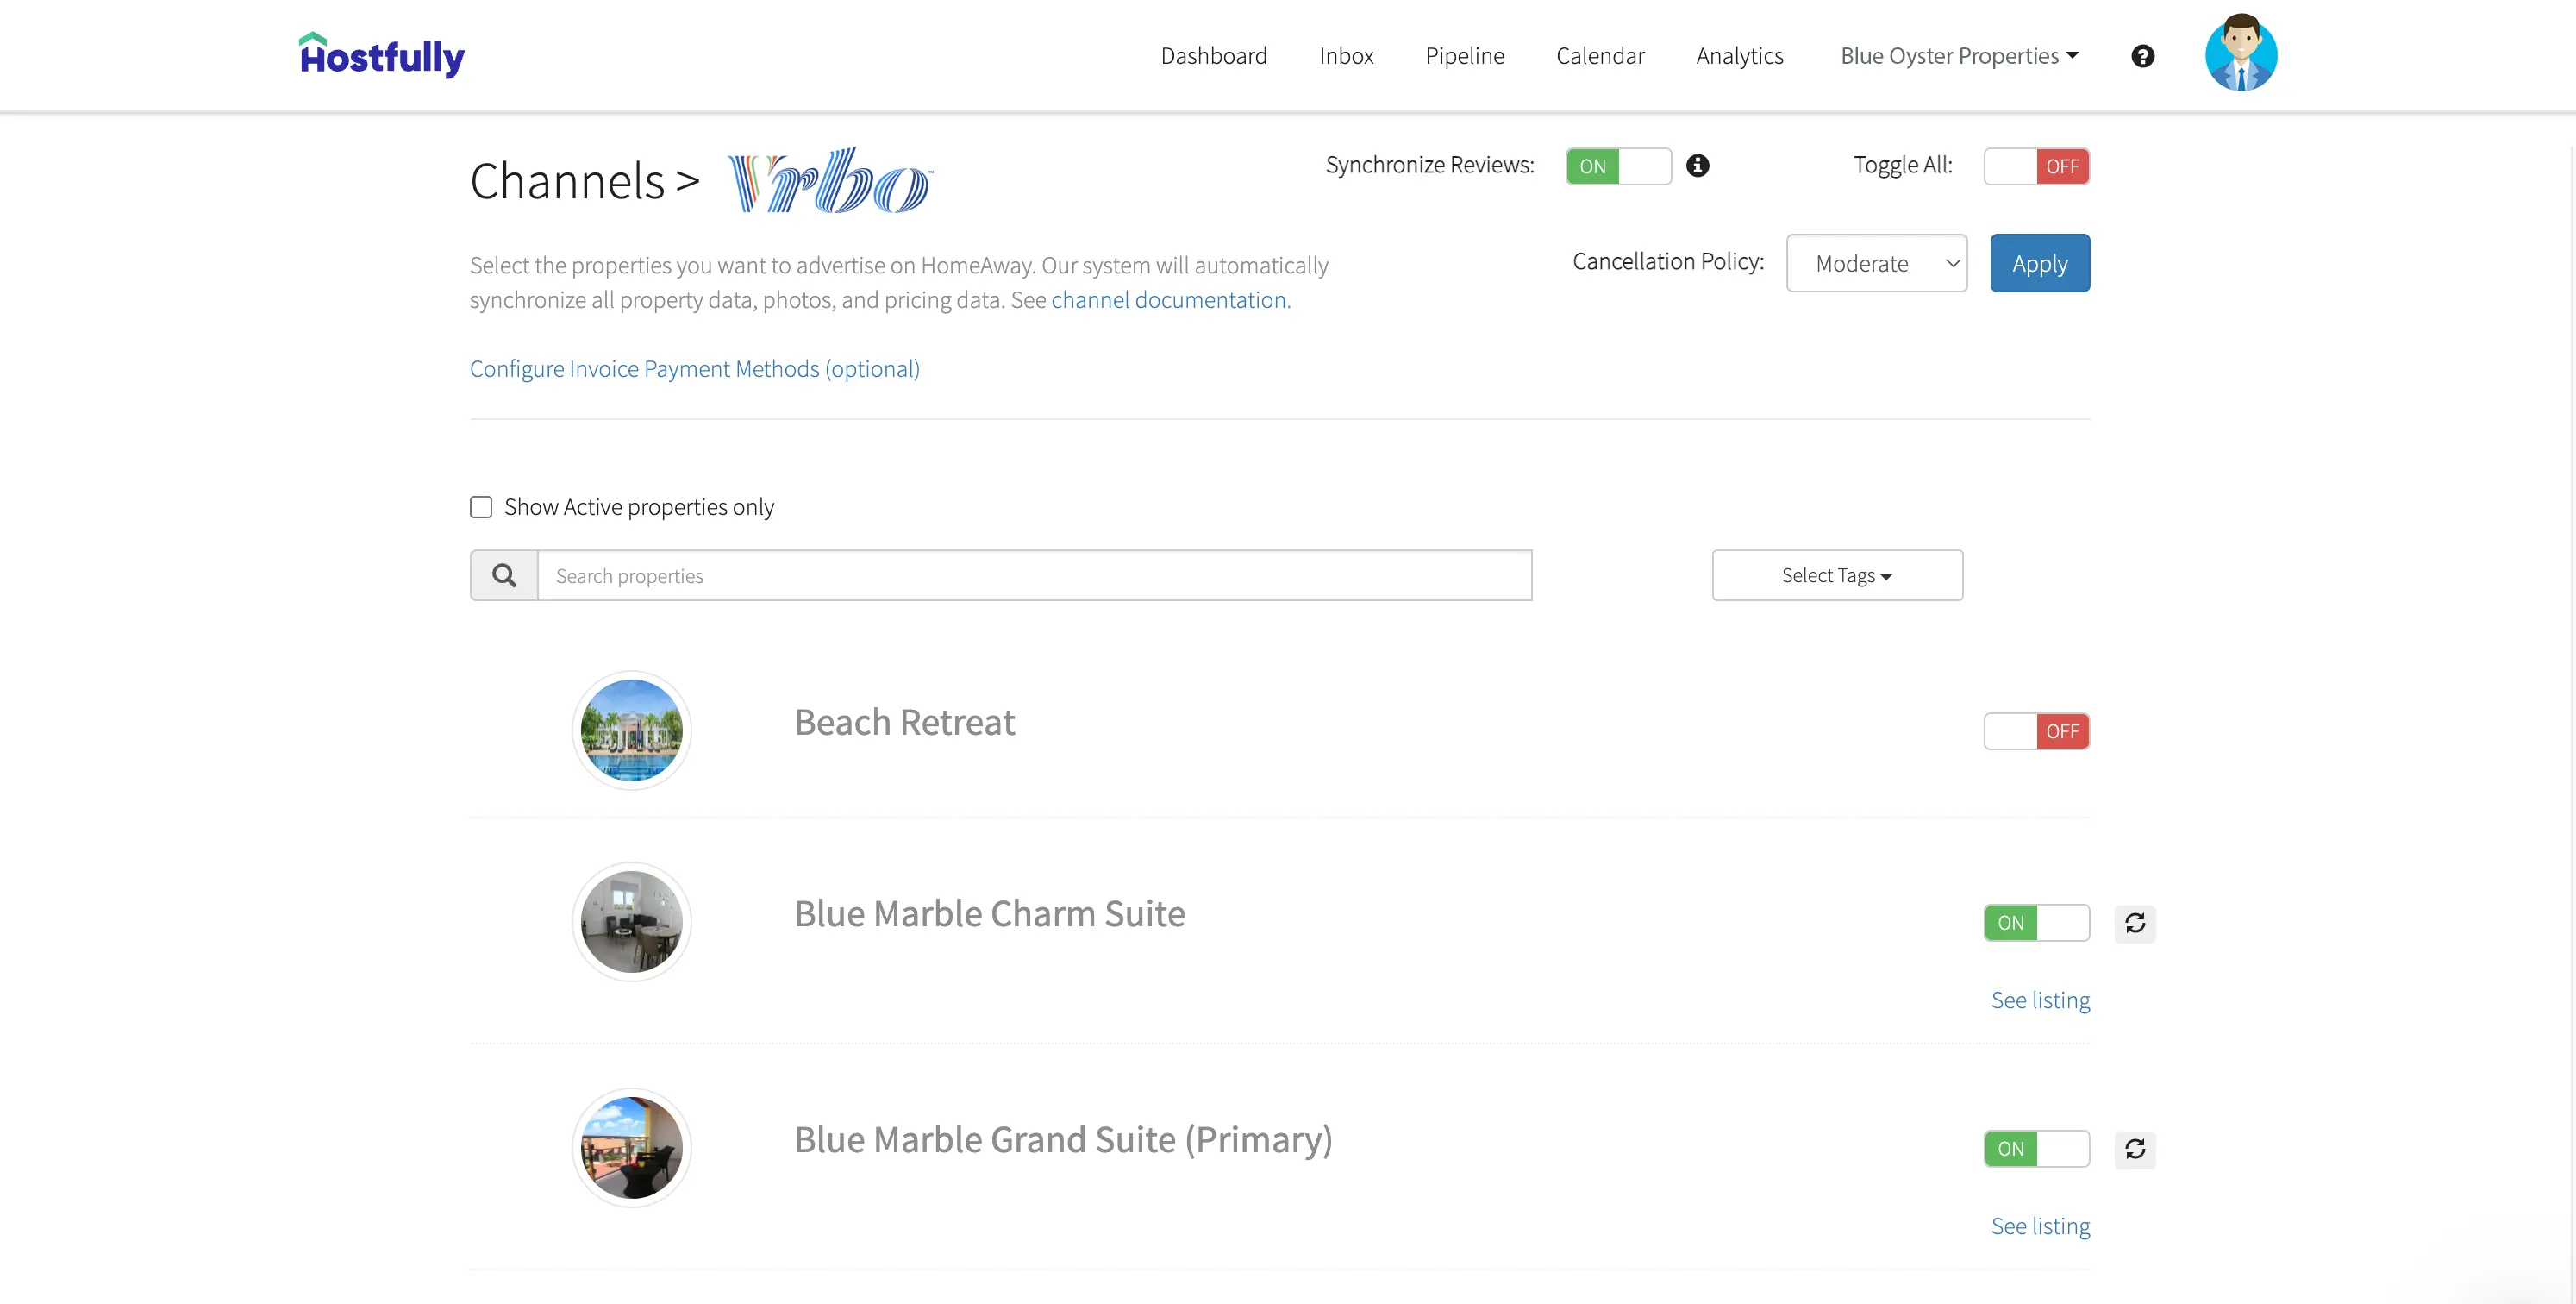
Task: Click the Channels heading text
Action: click(567, 181)
